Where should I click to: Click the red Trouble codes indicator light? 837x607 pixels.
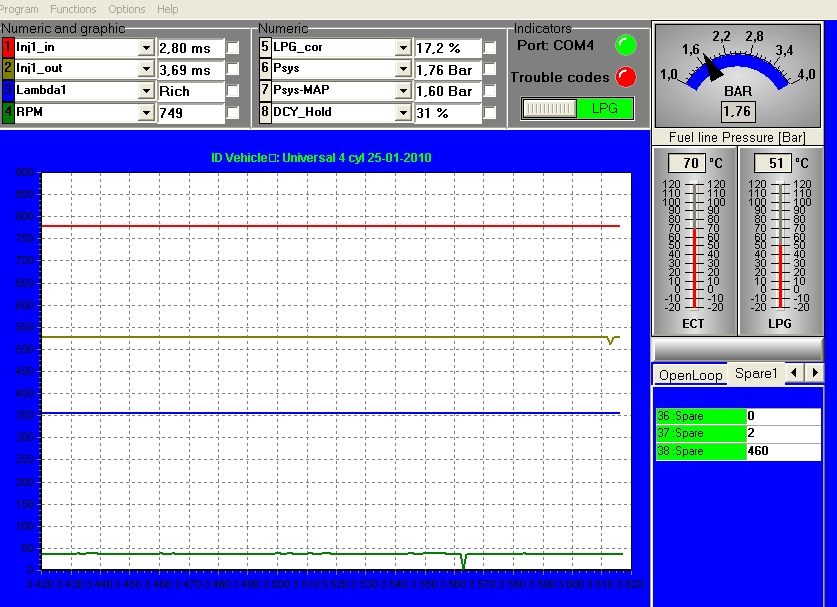coord(626,77)
